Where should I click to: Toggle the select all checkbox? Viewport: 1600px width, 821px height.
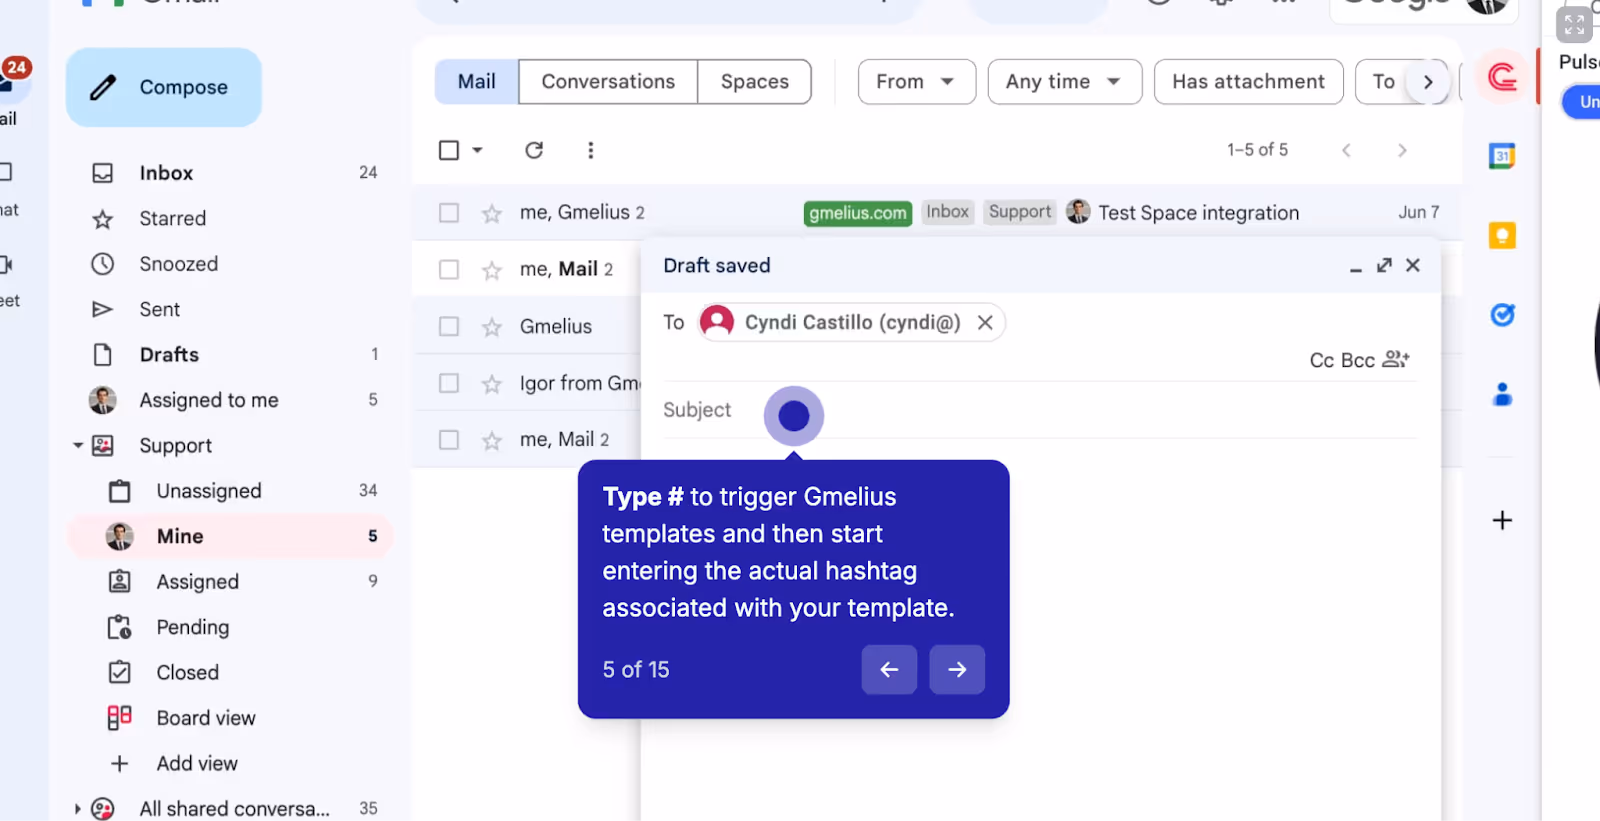tap(449, 150)
